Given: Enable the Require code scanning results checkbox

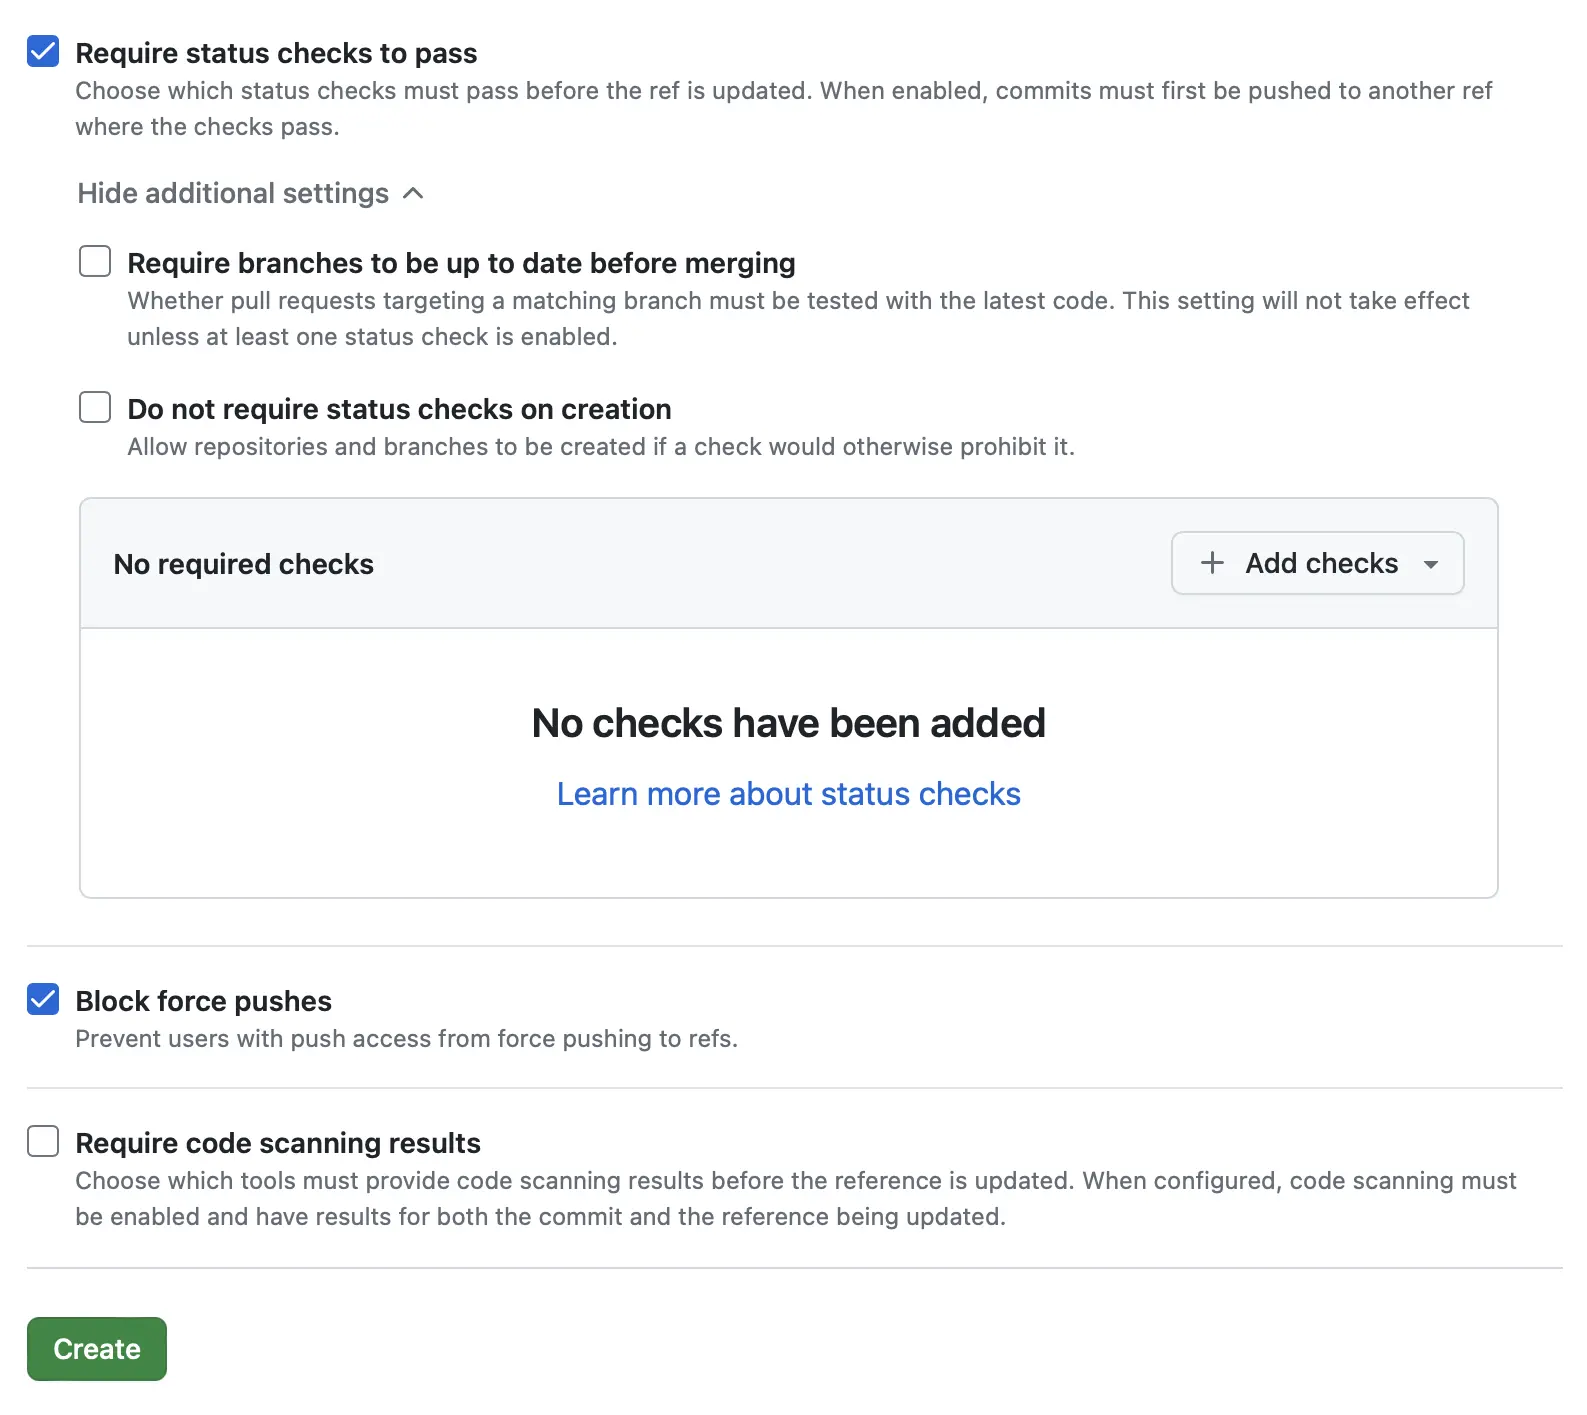Looking at the screenshot, I should [x=43, y=1141].
